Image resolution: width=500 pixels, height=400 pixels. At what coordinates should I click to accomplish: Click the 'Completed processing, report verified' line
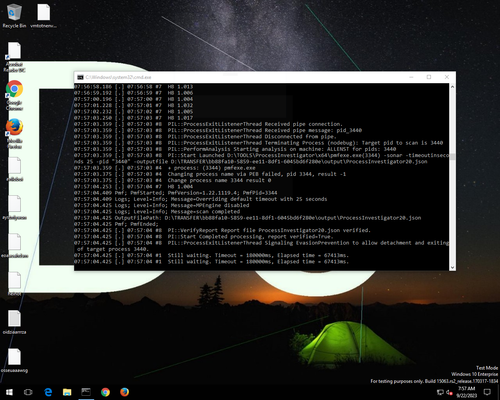(x=204, y=237)
